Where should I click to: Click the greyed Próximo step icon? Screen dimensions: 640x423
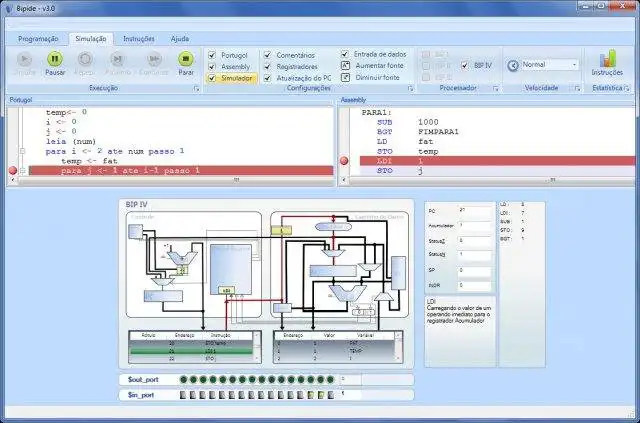pos(118,60)
